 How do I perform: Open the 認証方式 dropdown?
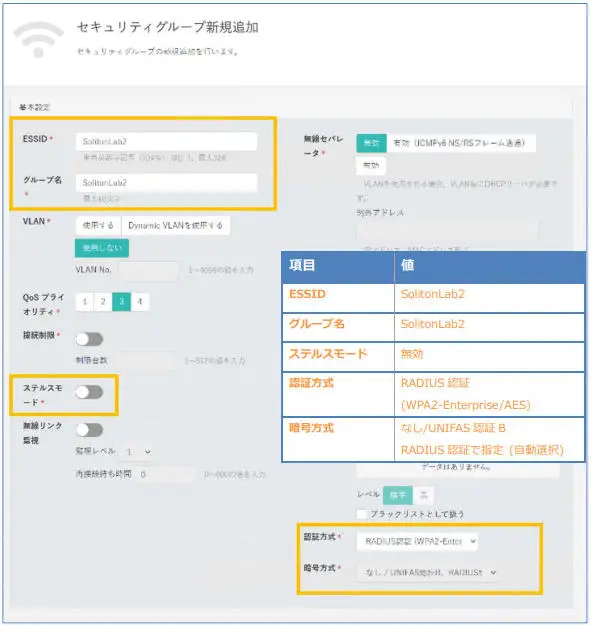pyautogui.click(x=417, y=542)
